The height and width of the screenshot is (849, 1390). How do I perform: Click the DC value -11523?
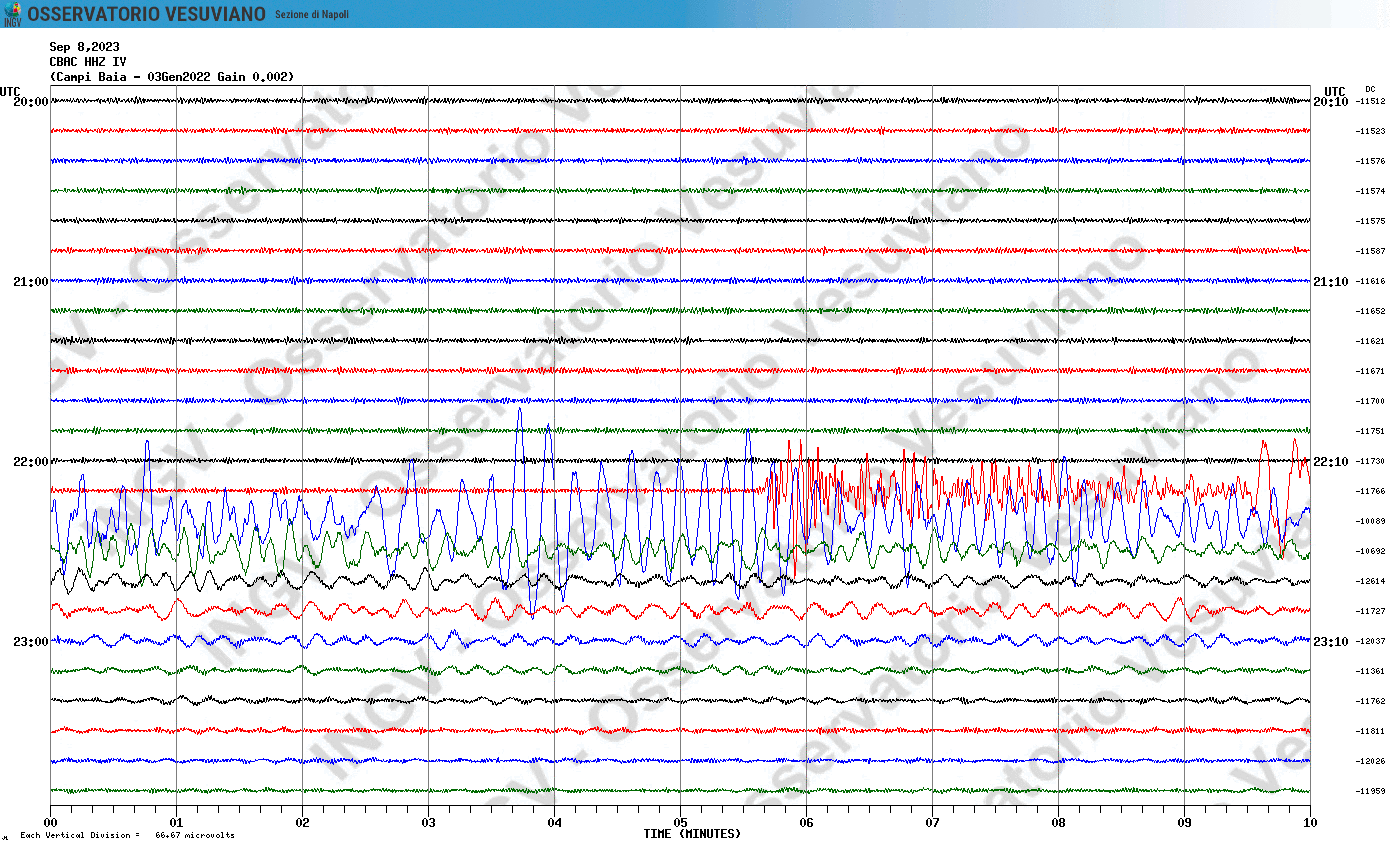(1370, 131)
